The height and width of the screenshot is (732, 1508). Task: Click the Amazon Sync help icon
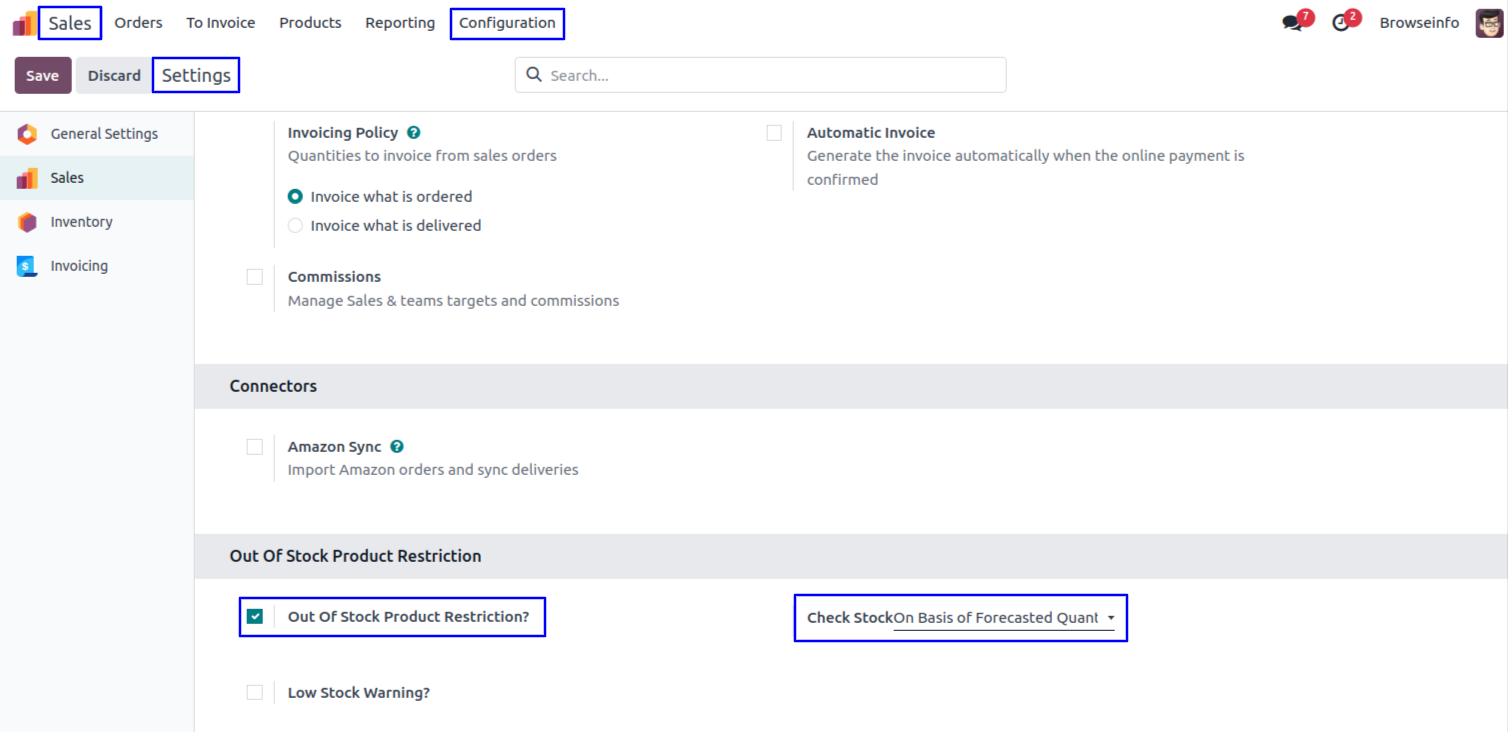tap(397, 447)
